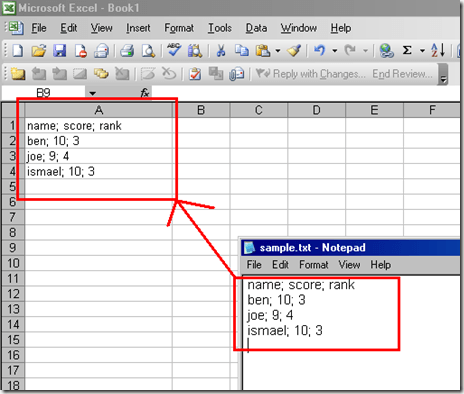Select the Format Painter brush icon
The image size is (464, 394).
[x=294, y=51]
